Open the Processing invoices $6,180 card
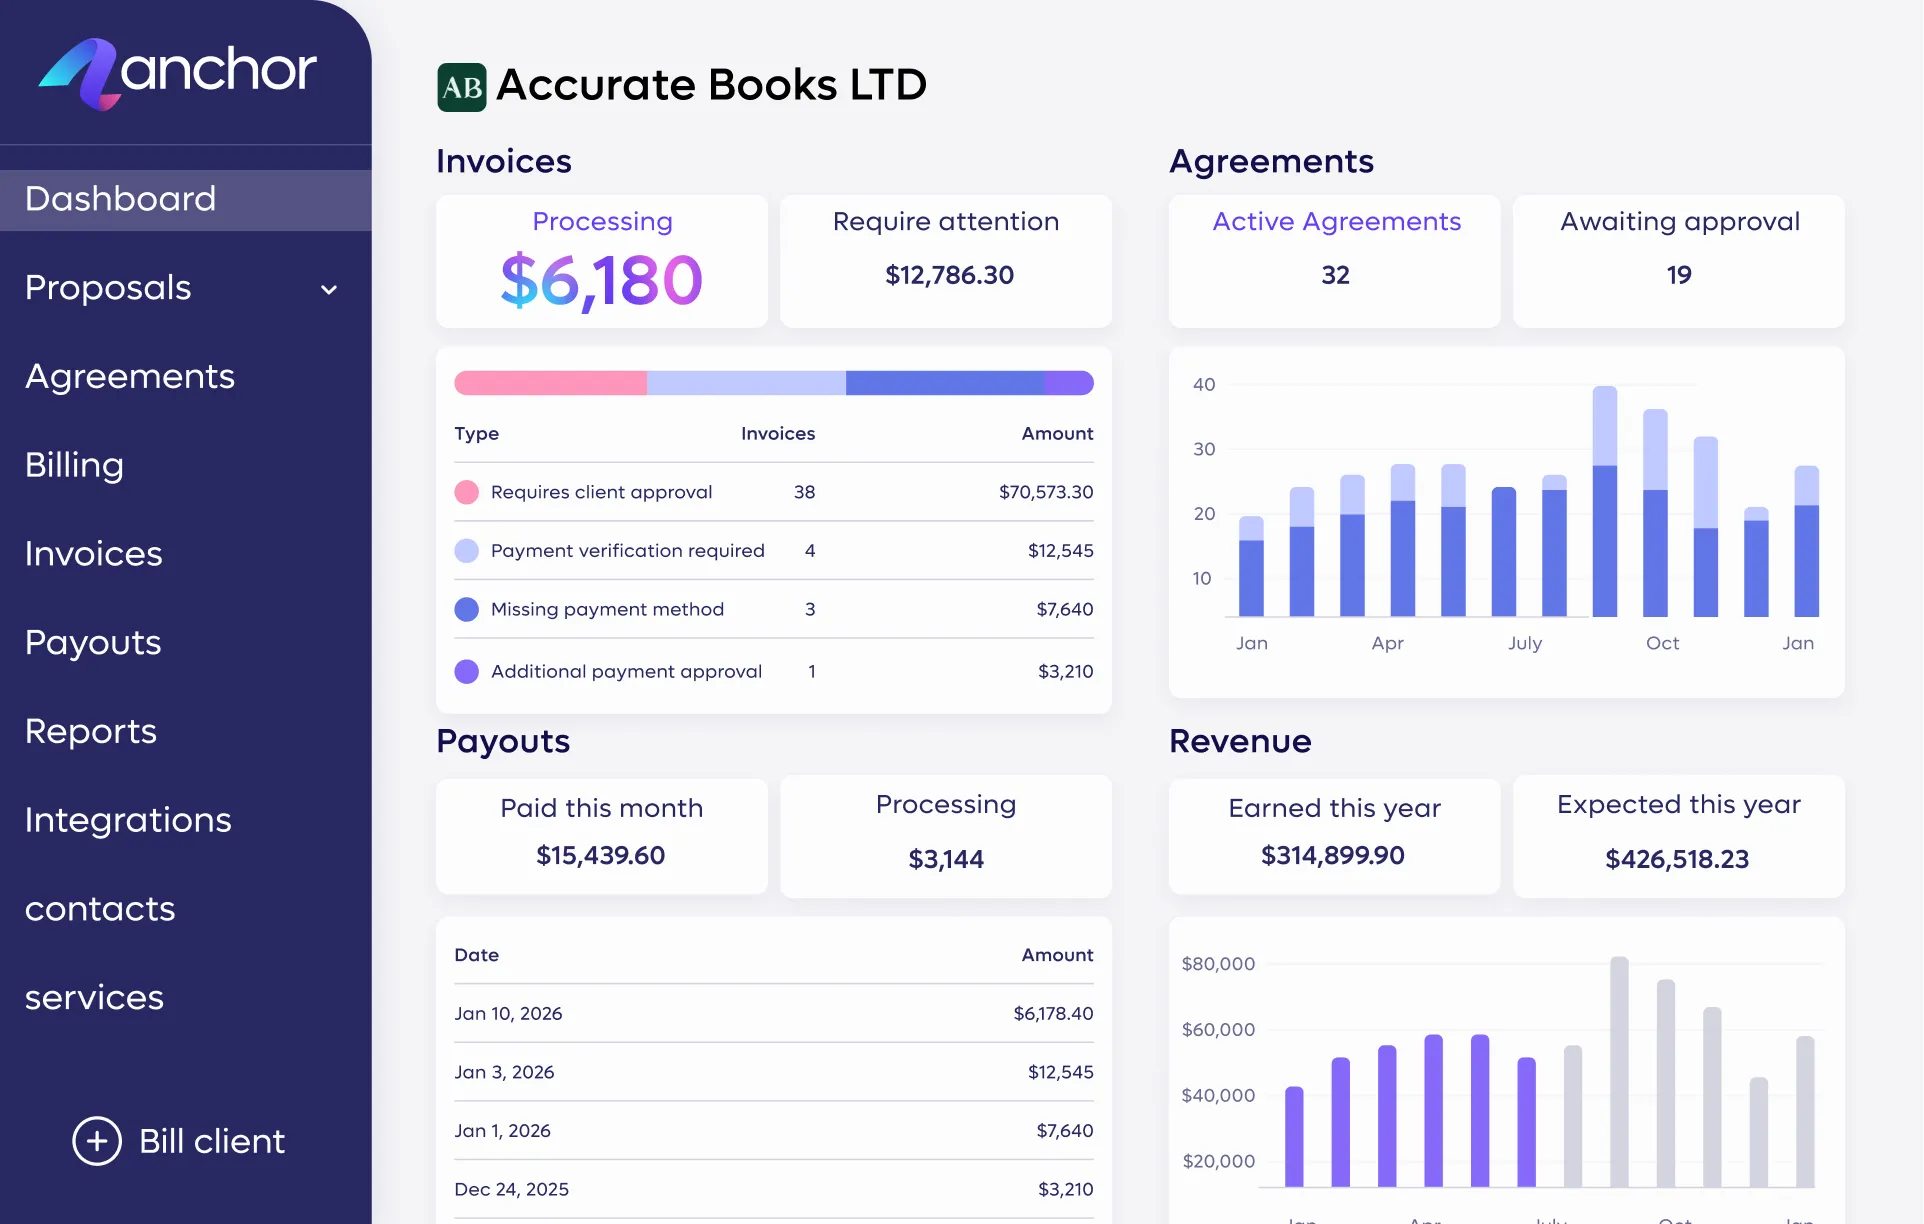This screenshot has height=1224, width=1924. (601, 262)
